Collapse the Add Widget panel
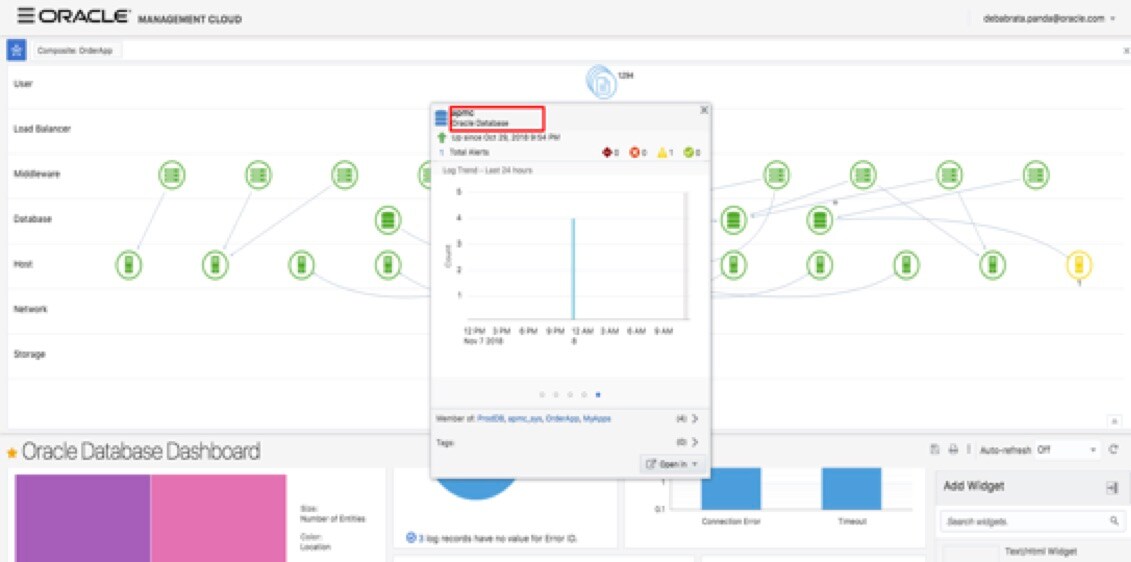The width and height of the screenshot is (1131, 562). 1112,488
